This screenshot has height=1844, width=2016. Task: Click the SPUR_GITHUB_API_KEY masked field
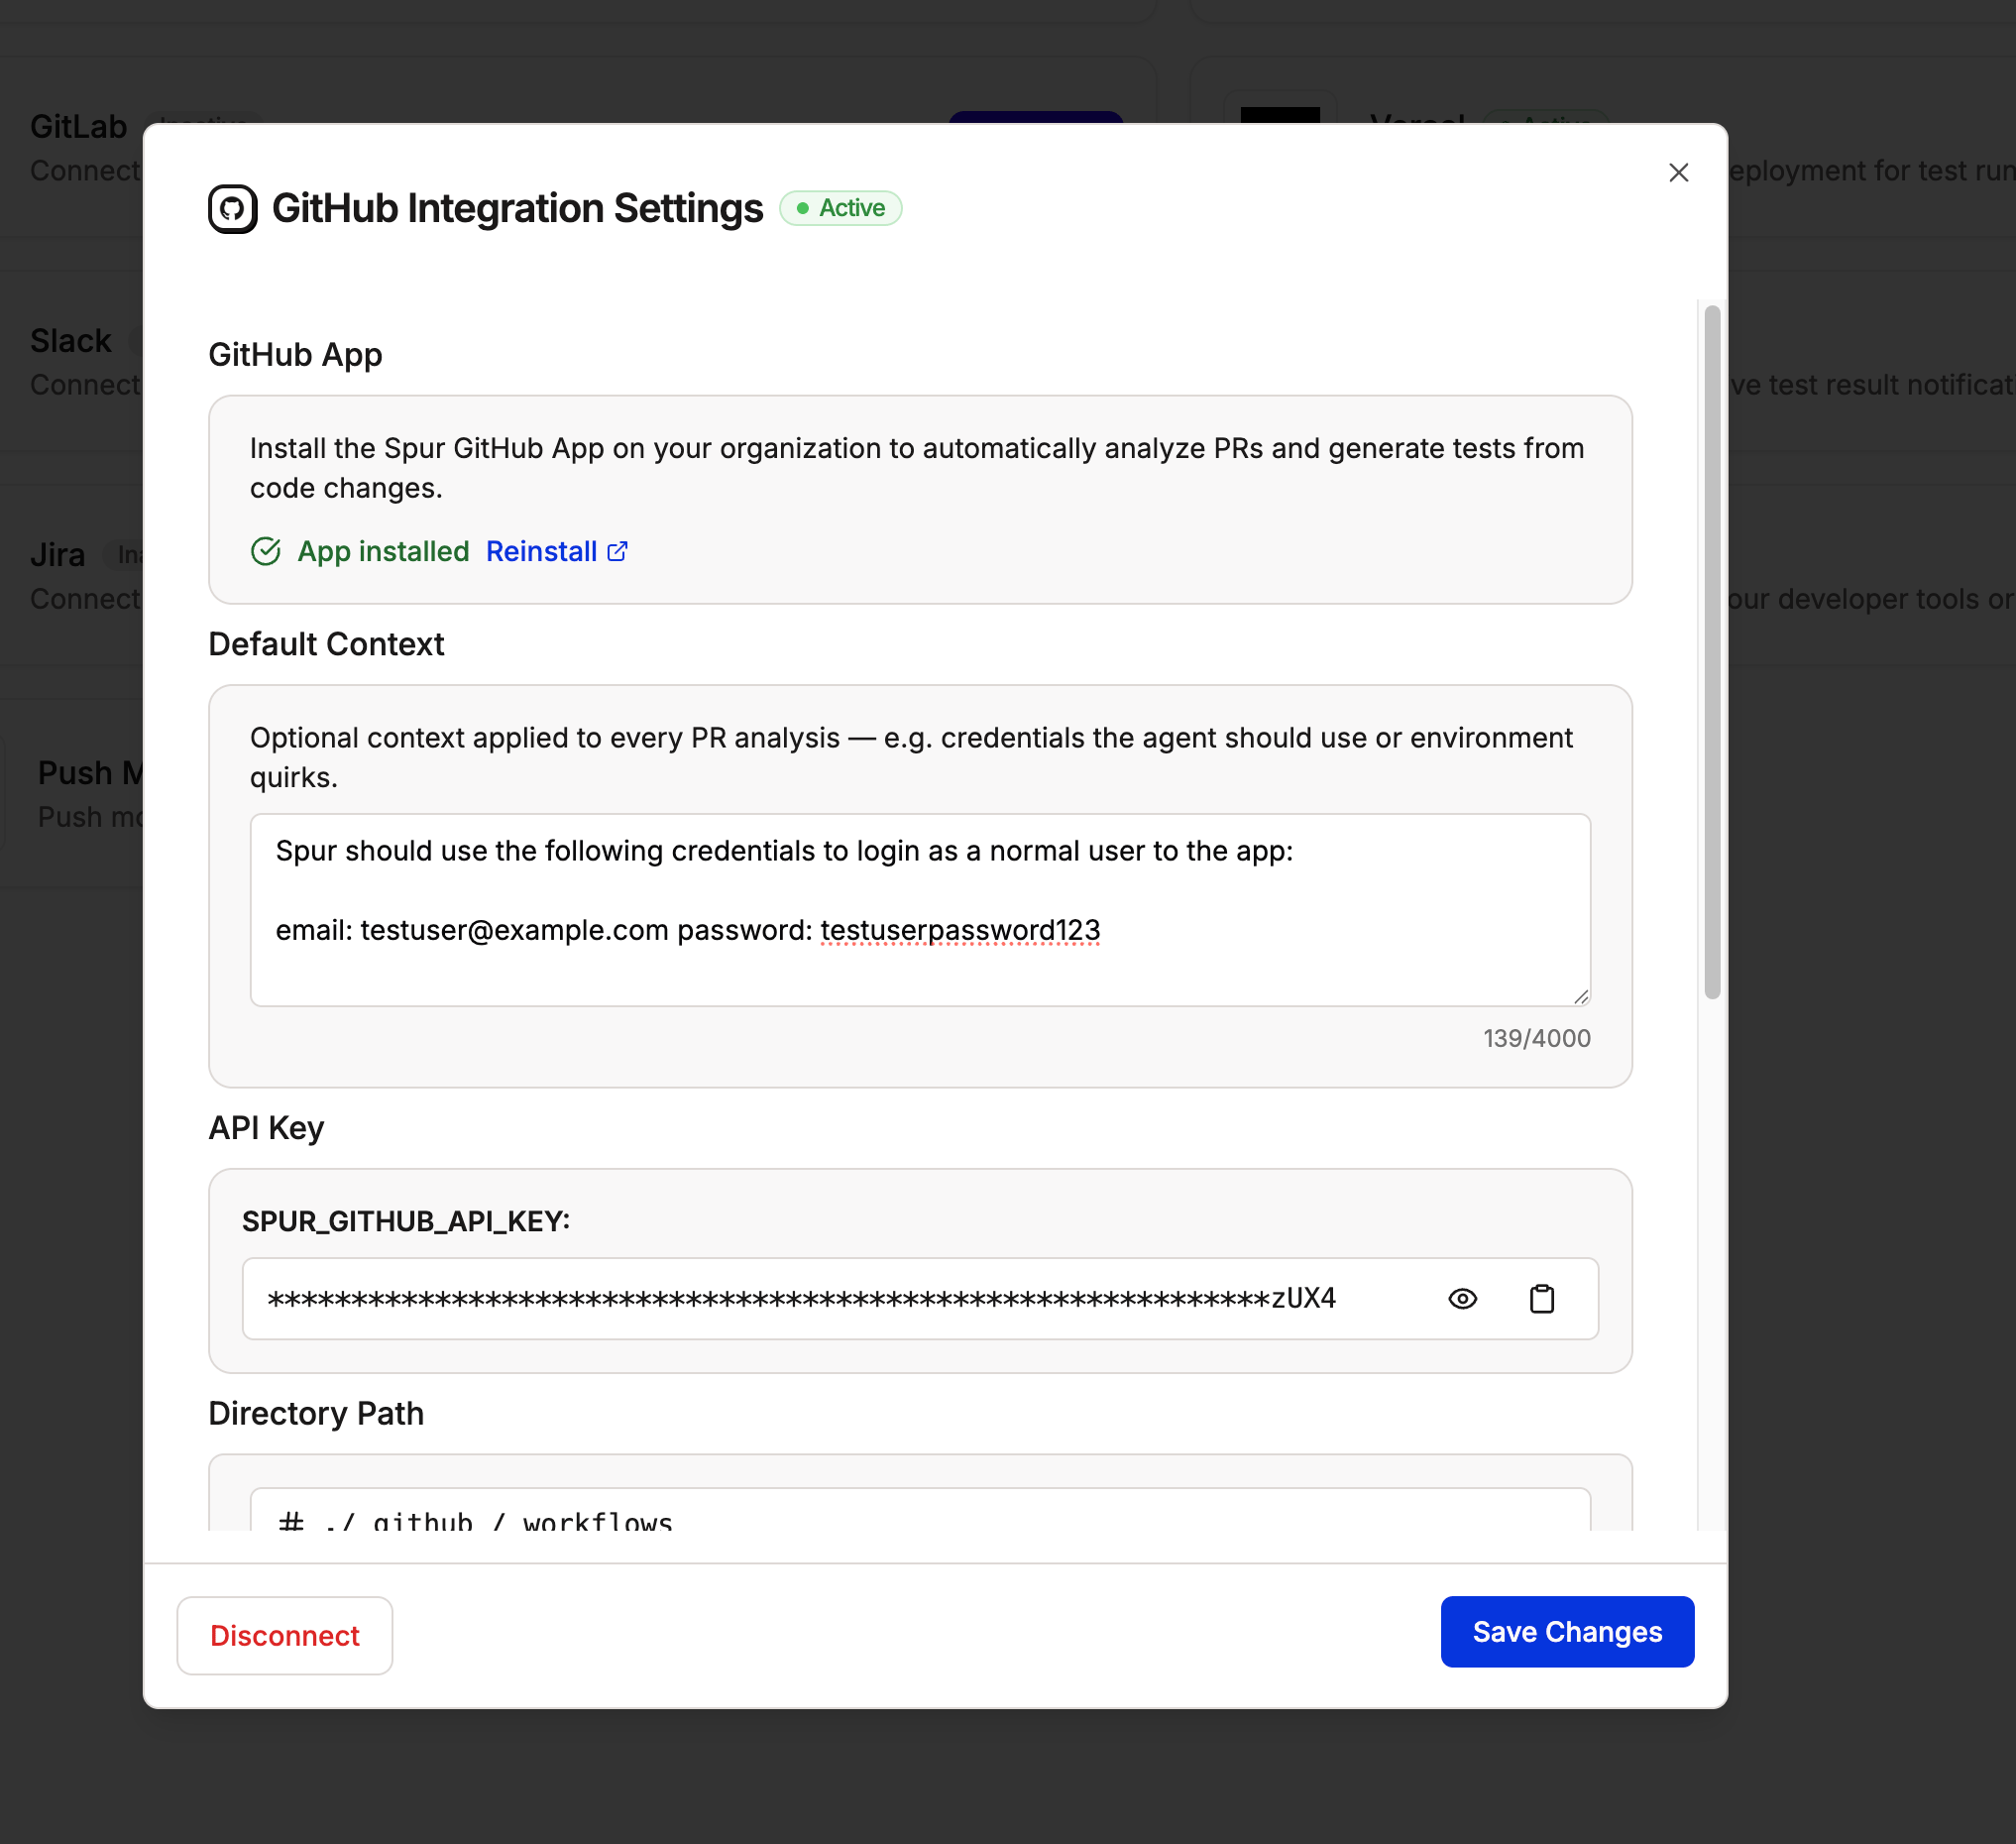[920, 1298]
